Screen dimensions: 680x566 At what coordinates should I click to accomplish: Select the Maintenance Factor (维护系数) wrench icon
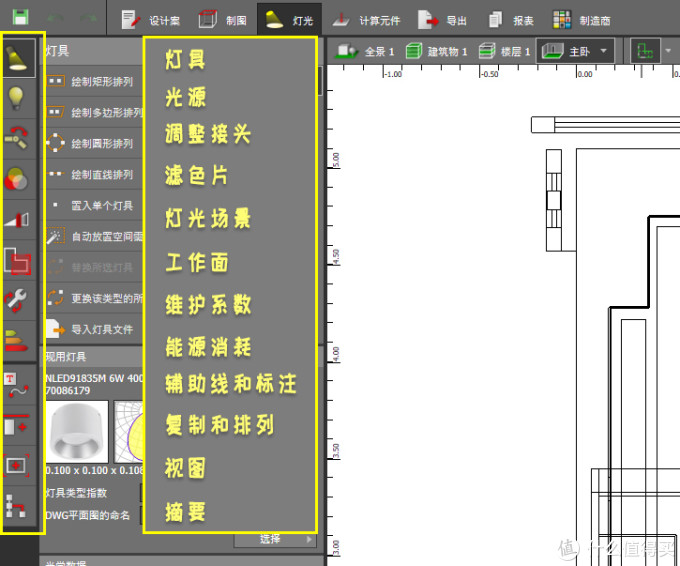pos(19,298)
